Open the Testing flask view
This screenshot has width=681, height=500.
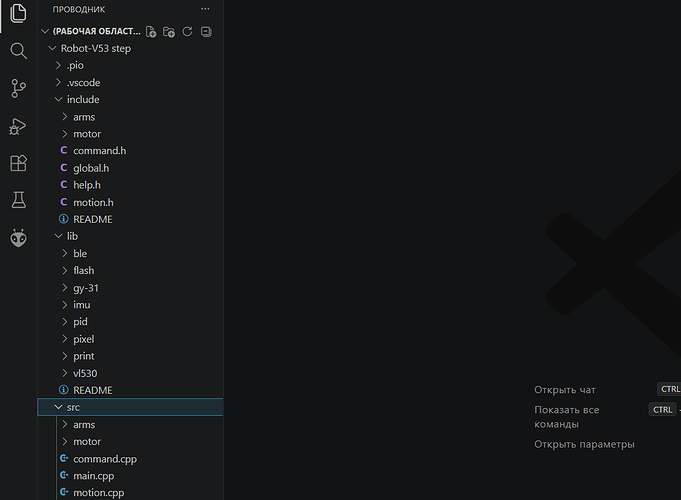[x=18, y=200]
